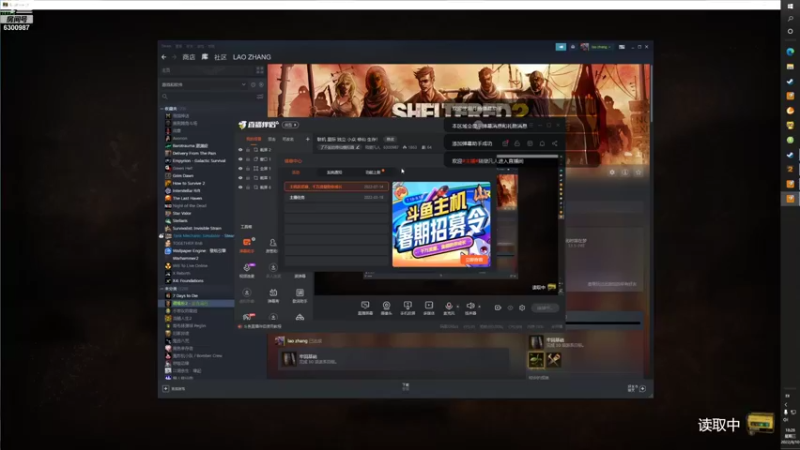Open the second message dated 2022-03-18
Viewport: 800px width, 450px height.
pos(336,197)
